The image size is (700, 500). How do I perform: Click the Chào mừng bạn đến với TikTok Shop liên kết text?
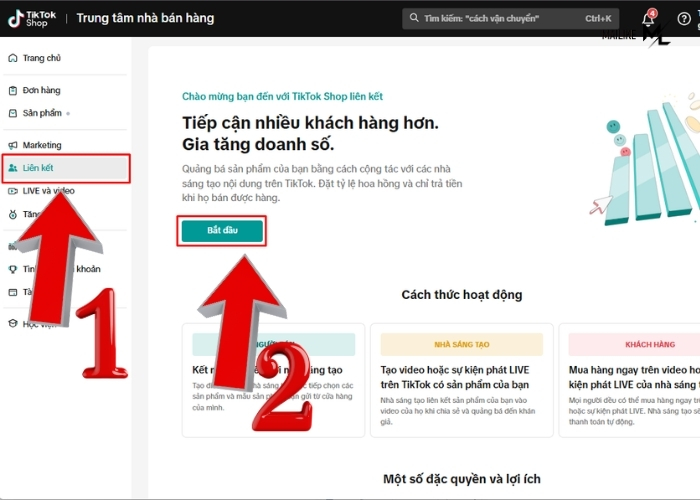tap(282, 96)
